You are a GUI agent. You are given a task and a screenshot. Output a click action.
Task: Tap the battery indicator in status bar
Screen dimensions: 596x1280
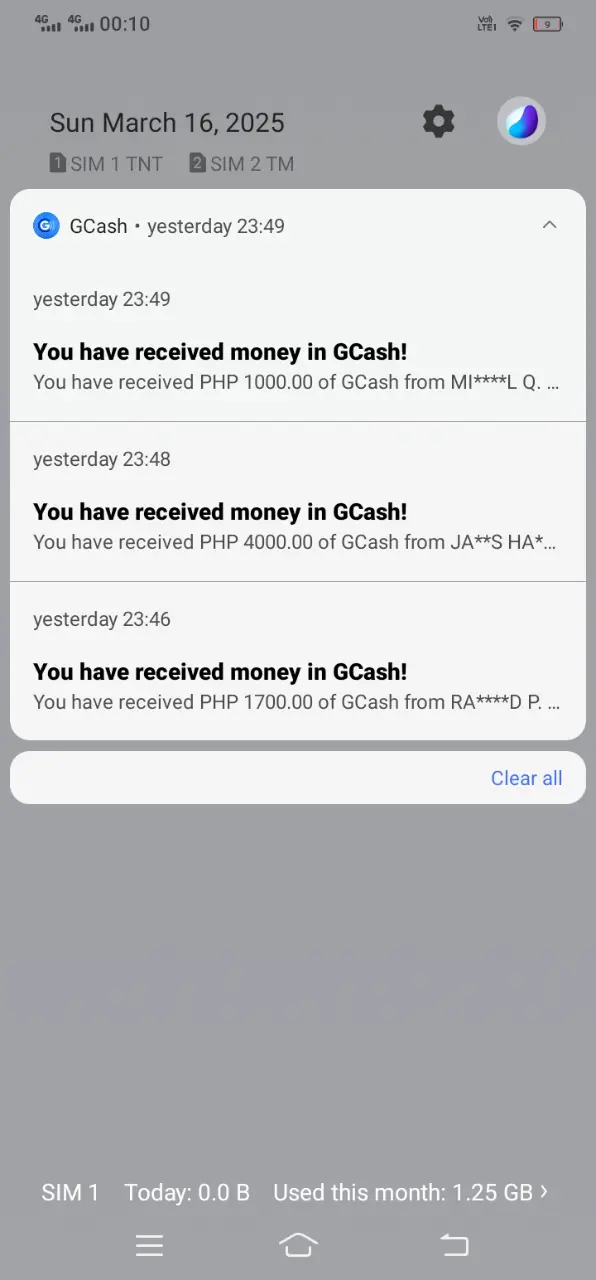pos(547,24)
